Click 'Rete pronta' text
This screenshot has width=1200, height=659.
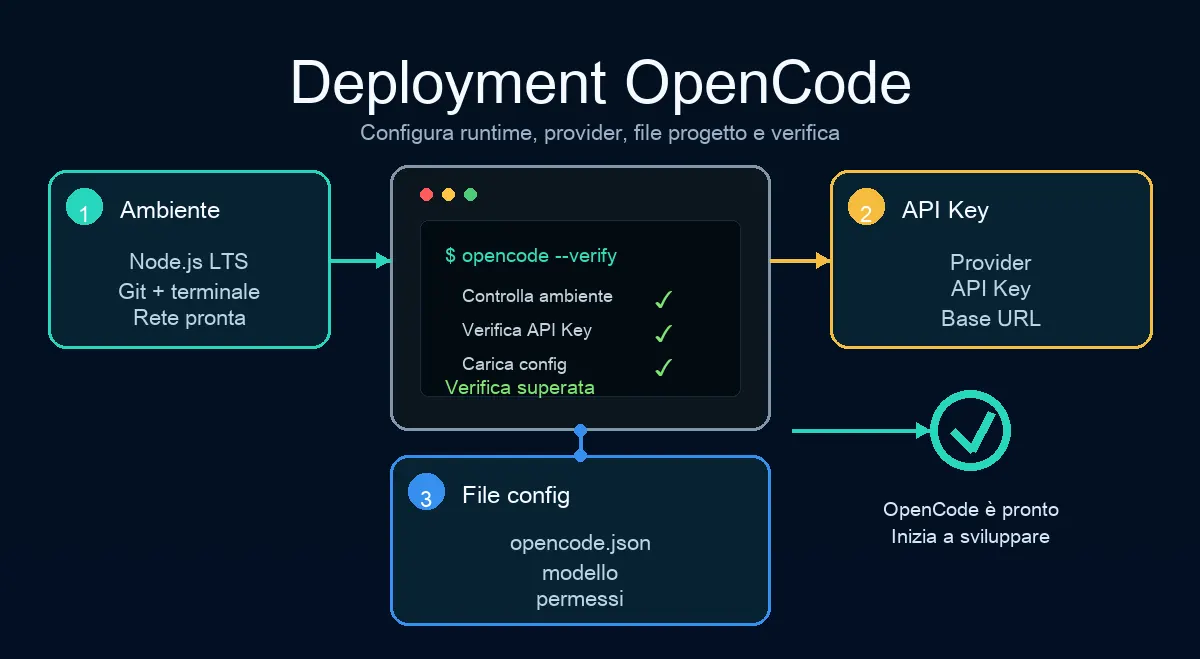pos(189,318)
